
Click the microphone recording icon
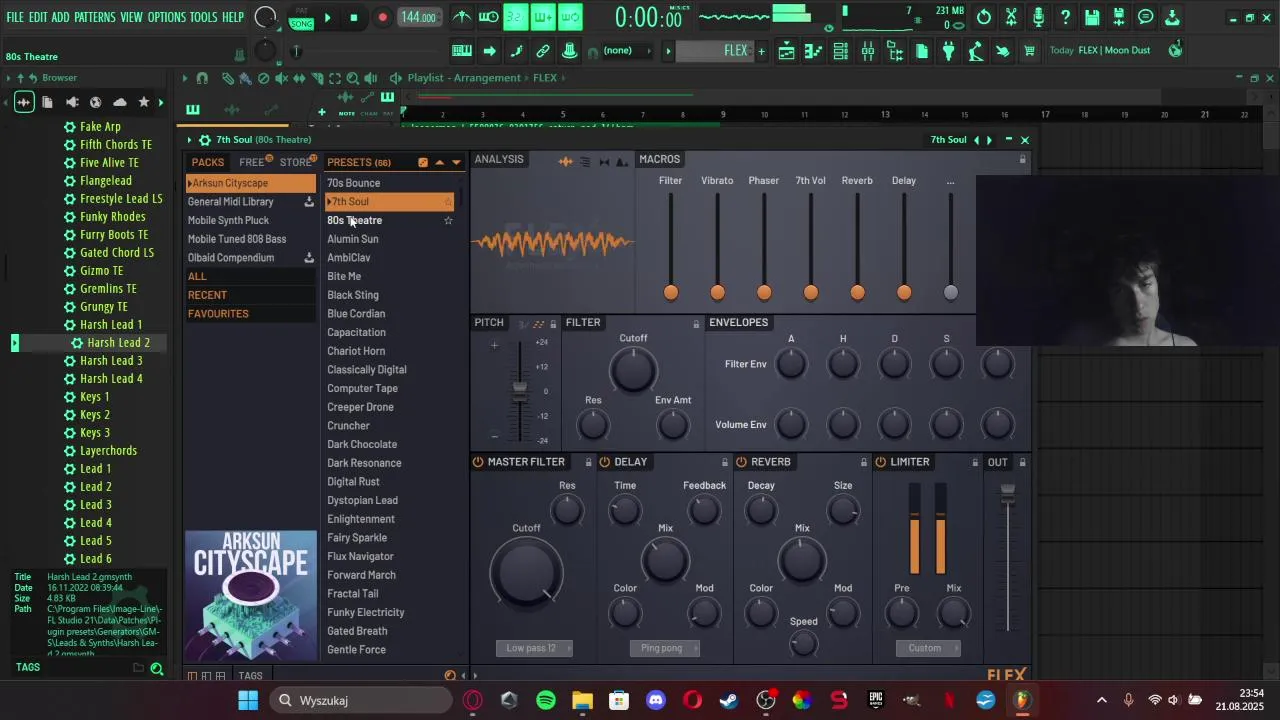pyautogui.click(x=1038, y=17)
